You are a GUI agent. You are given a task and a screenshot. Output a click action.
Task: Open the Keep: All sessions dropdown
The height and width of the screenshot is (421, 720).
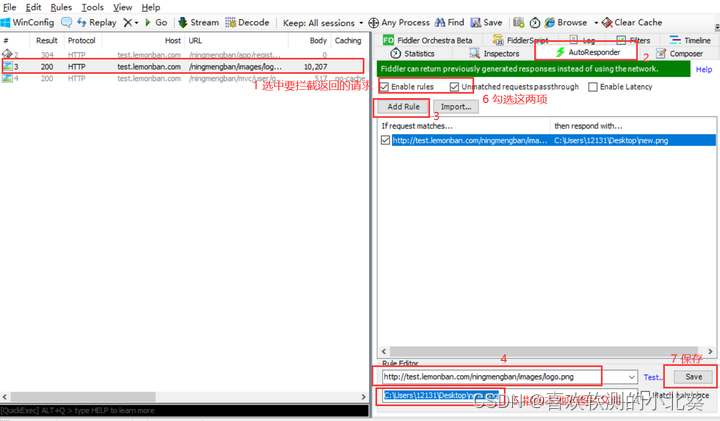click(x=323, y=22)
